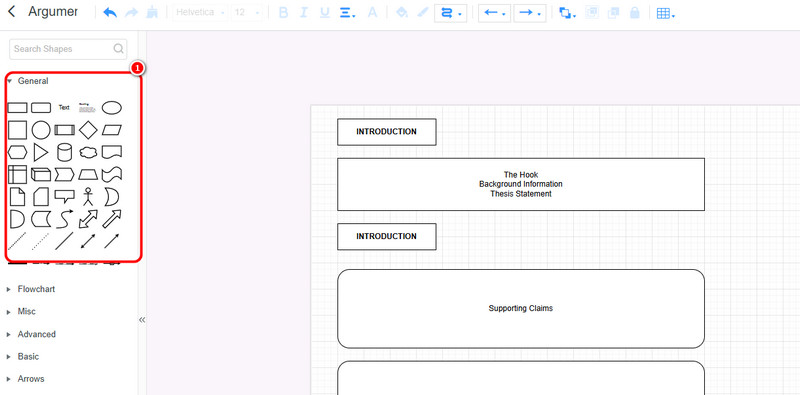Select the diamond shape
Viewport: 800px width, 395px height.
click(x=88, y=130)
